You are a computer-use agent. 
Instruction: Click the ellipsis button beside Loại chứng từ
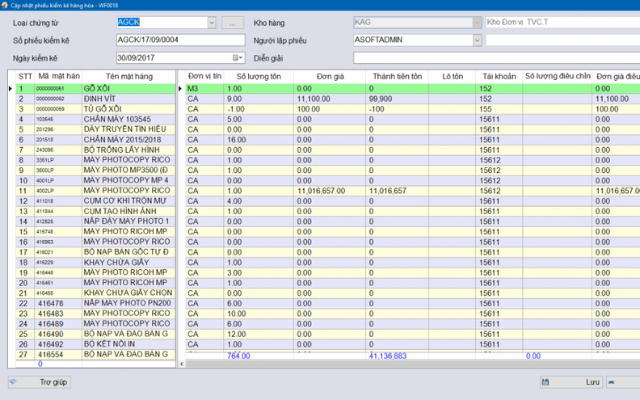click(232, 21)
